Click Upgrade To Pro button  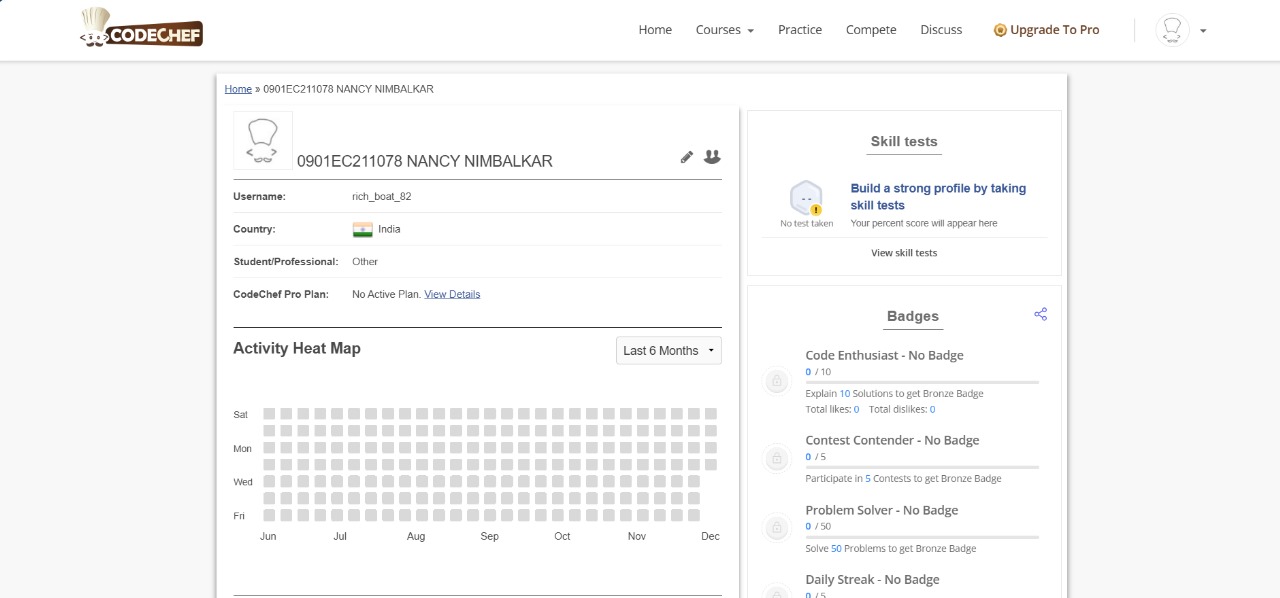tap(1046, 30)
